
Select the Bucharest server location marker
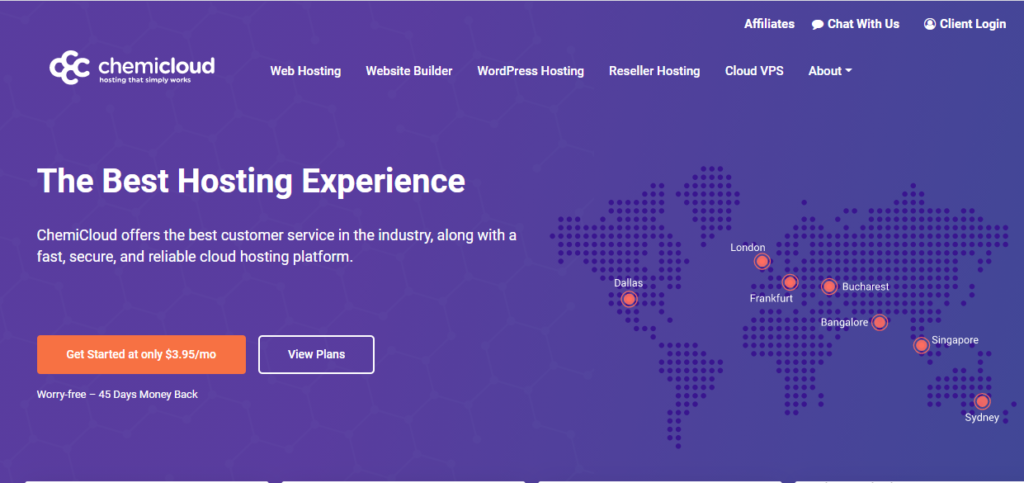[x=829, y=286]
